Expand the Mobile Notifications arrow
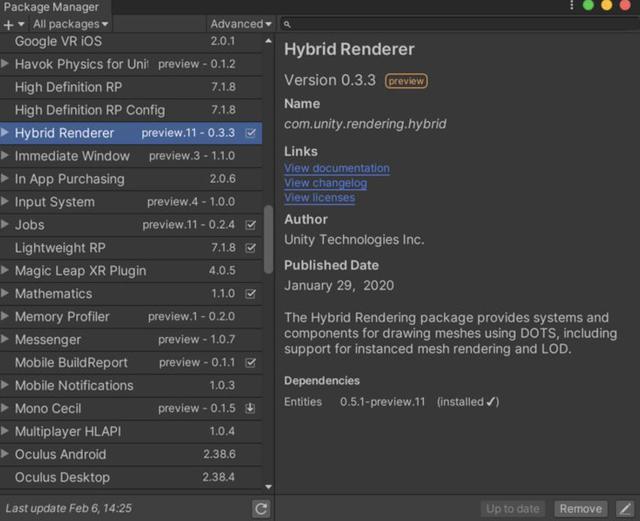 click(5, 385)
